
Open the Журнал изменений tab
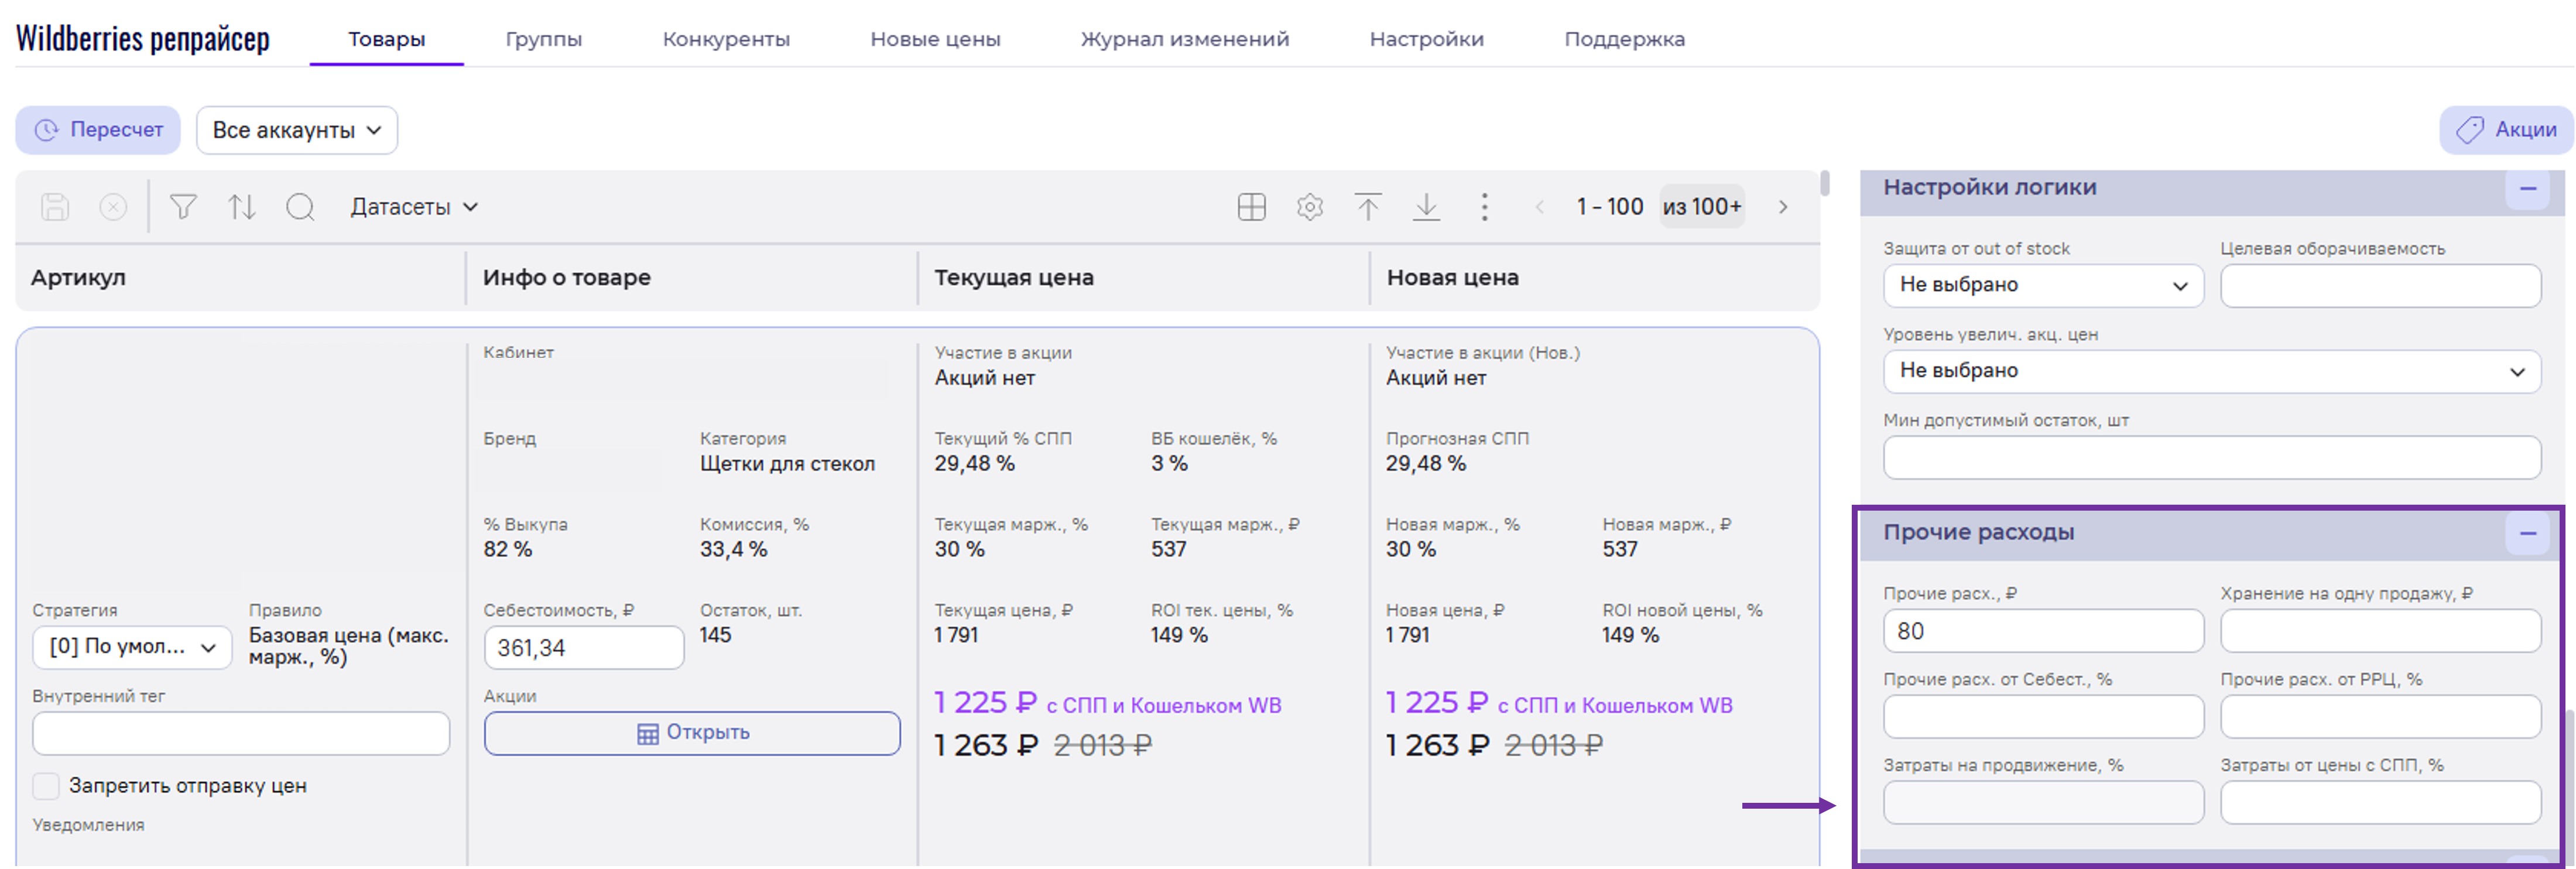pos(1184,39)
